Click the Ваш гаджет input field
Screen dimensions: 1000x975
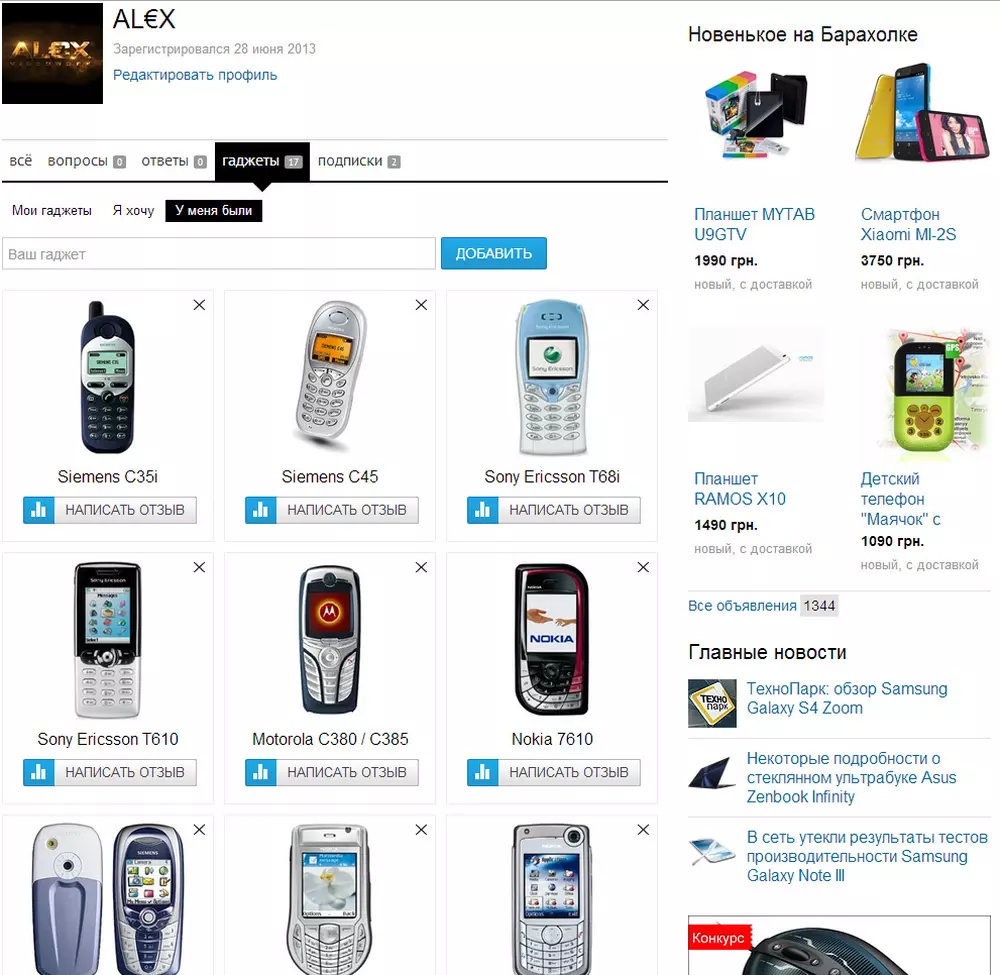(x=219, y=254)
